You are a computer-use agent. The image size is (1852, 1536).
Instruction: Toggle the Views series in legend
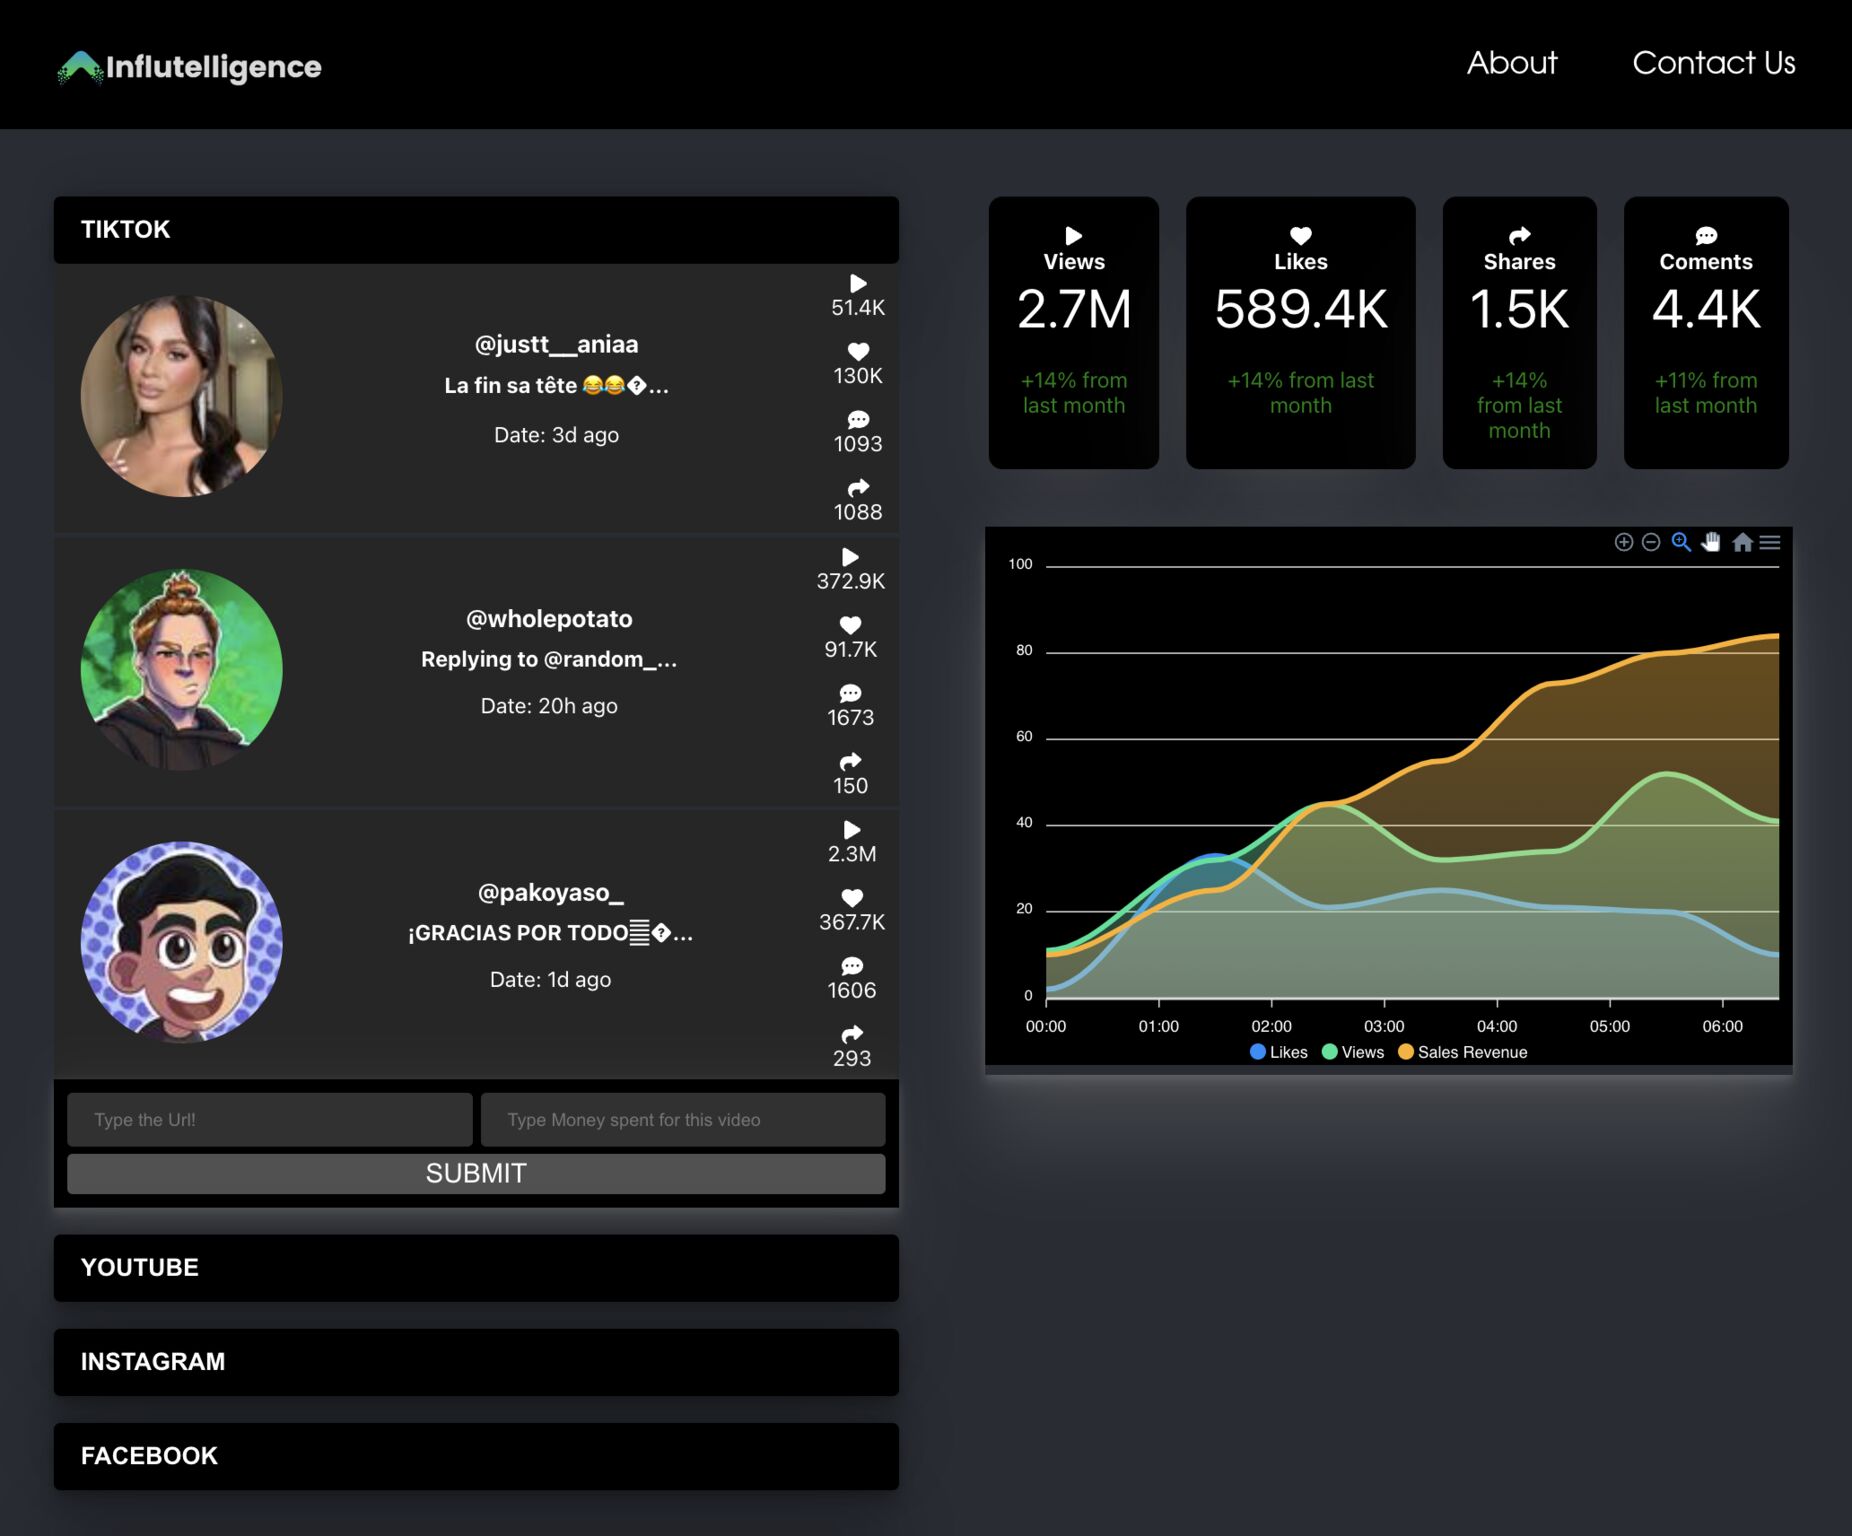pyautogui.click(x=1353, y=1052)
